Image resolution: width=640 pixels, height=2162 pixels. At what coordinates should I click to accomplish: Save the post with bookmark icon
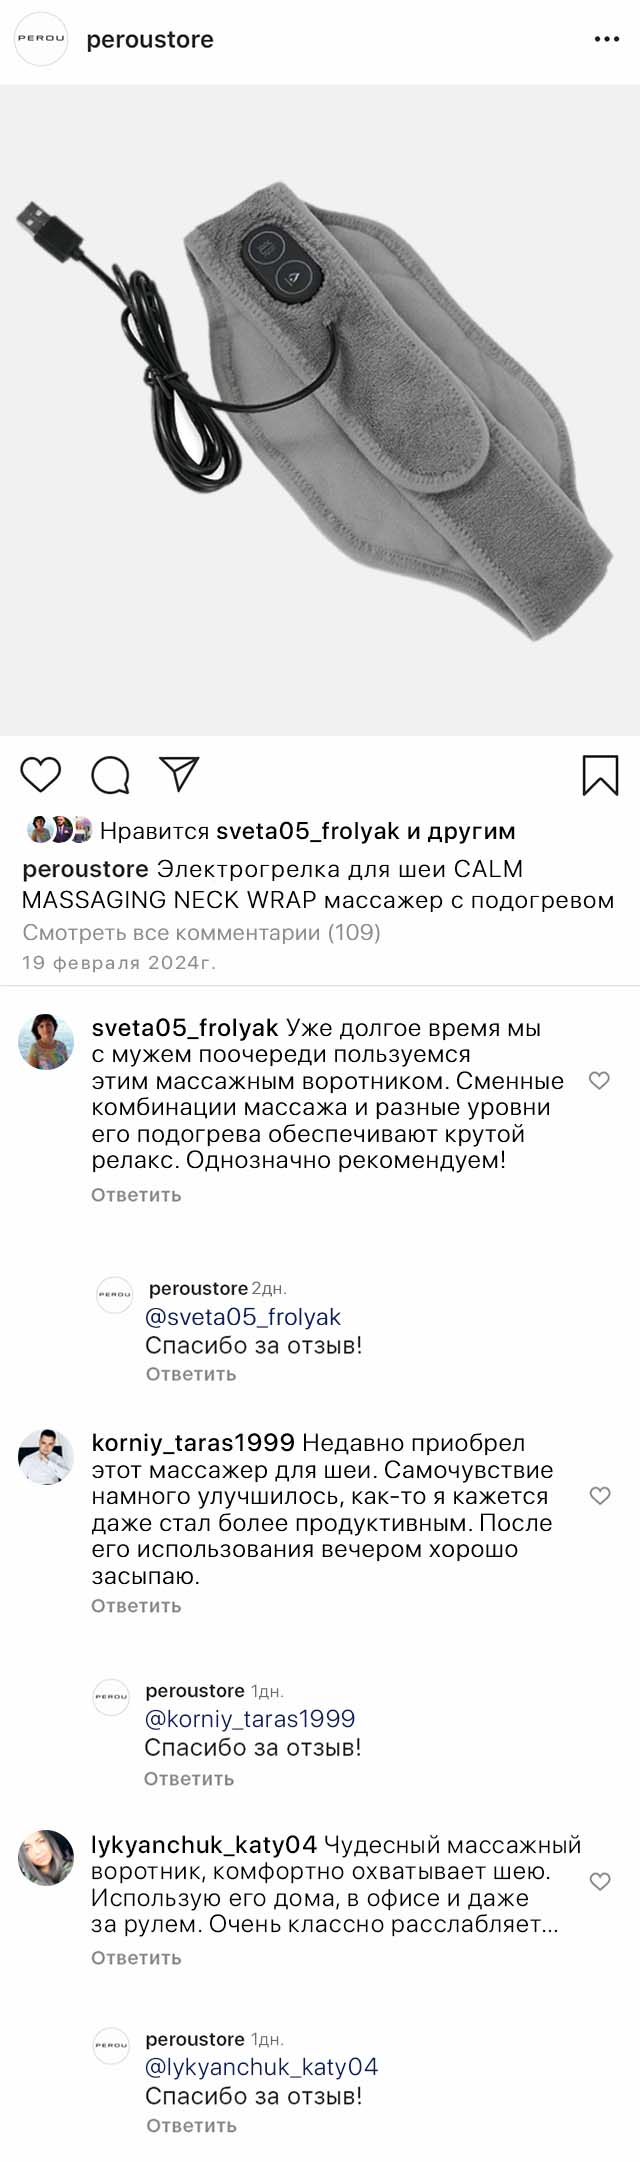[x=600, y=775]
